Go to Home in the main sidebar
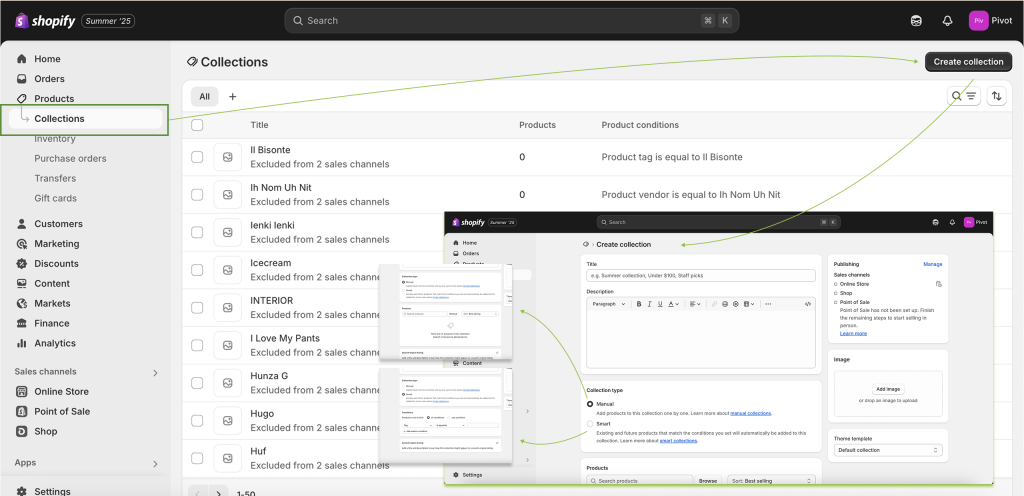The height and width of the screenshot is (496, 1024). (x=47, y=59)
